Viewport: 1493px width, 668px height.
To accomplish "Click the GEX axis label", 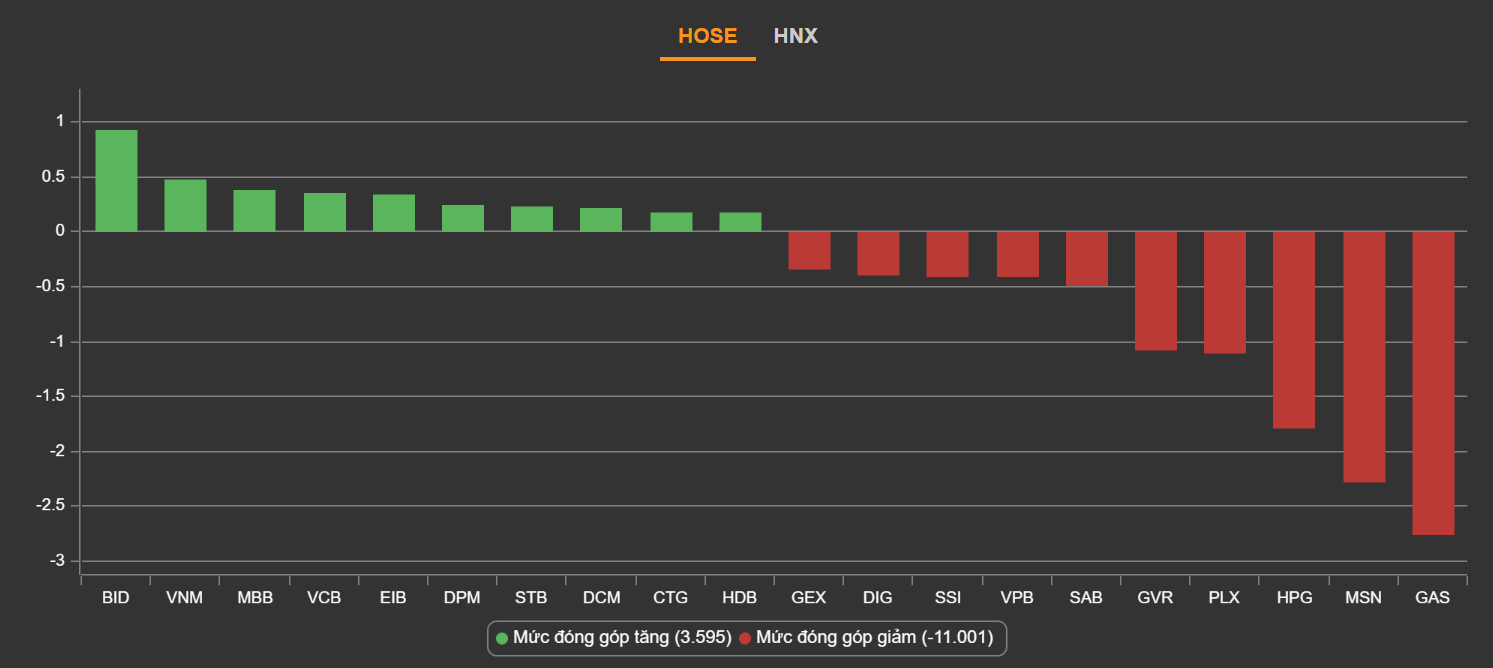I will [x=808, y=598].
